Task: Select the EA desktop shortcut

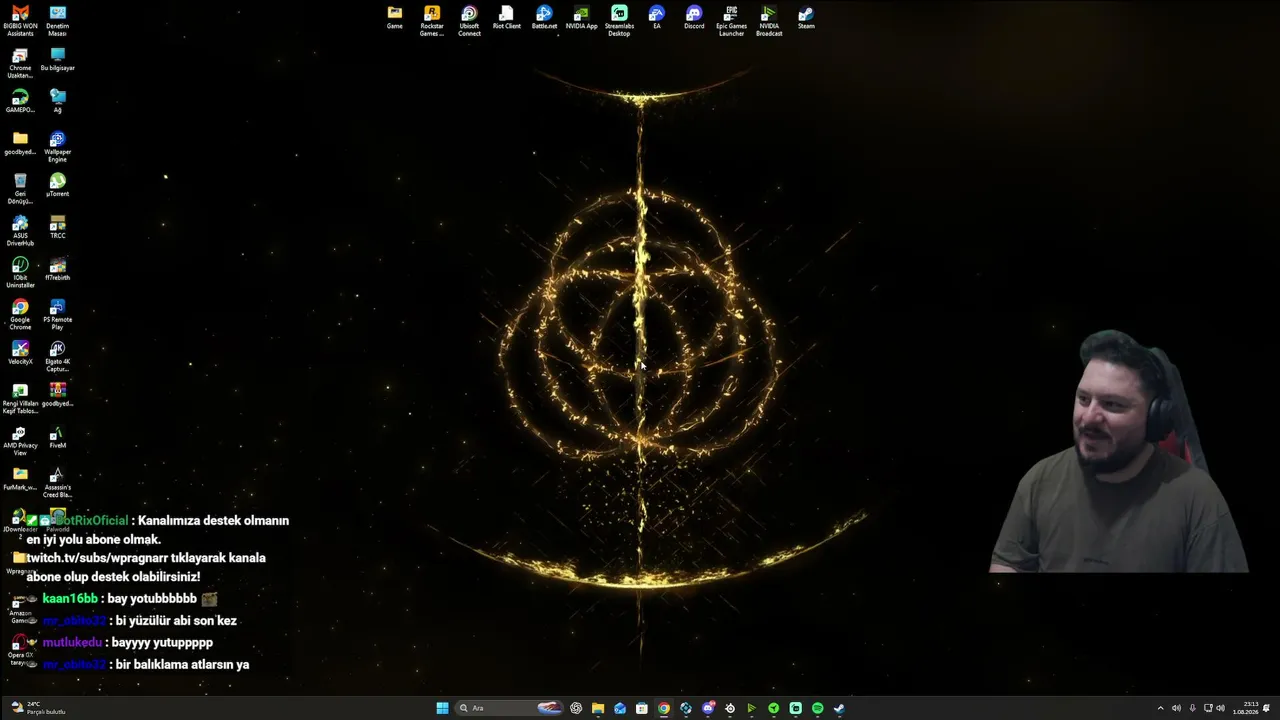Action: 656,18
